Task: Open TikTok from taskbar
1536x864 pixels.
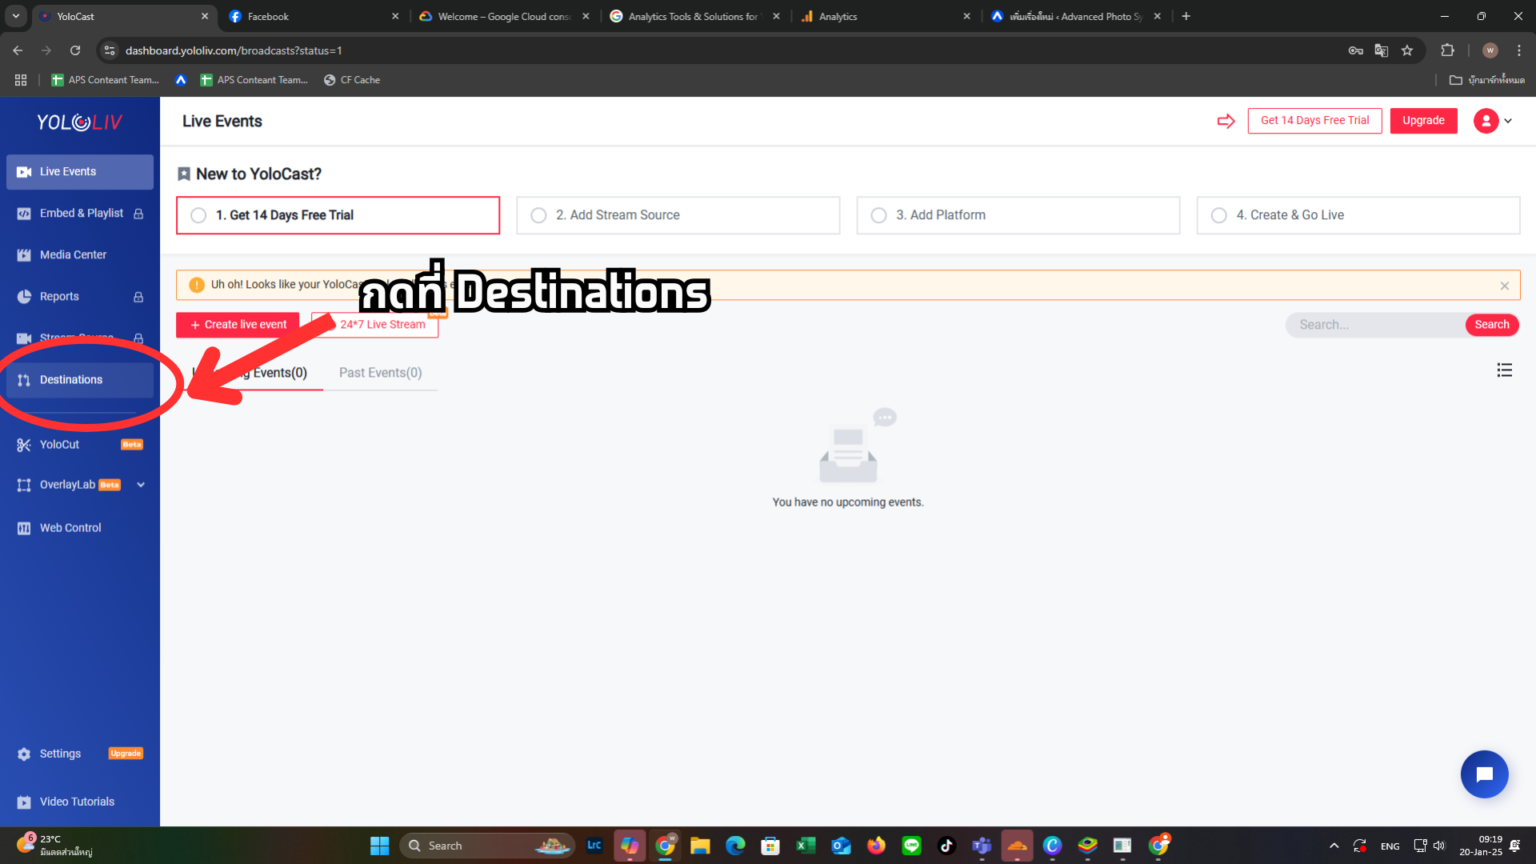Action: click(x=947, y=846)
